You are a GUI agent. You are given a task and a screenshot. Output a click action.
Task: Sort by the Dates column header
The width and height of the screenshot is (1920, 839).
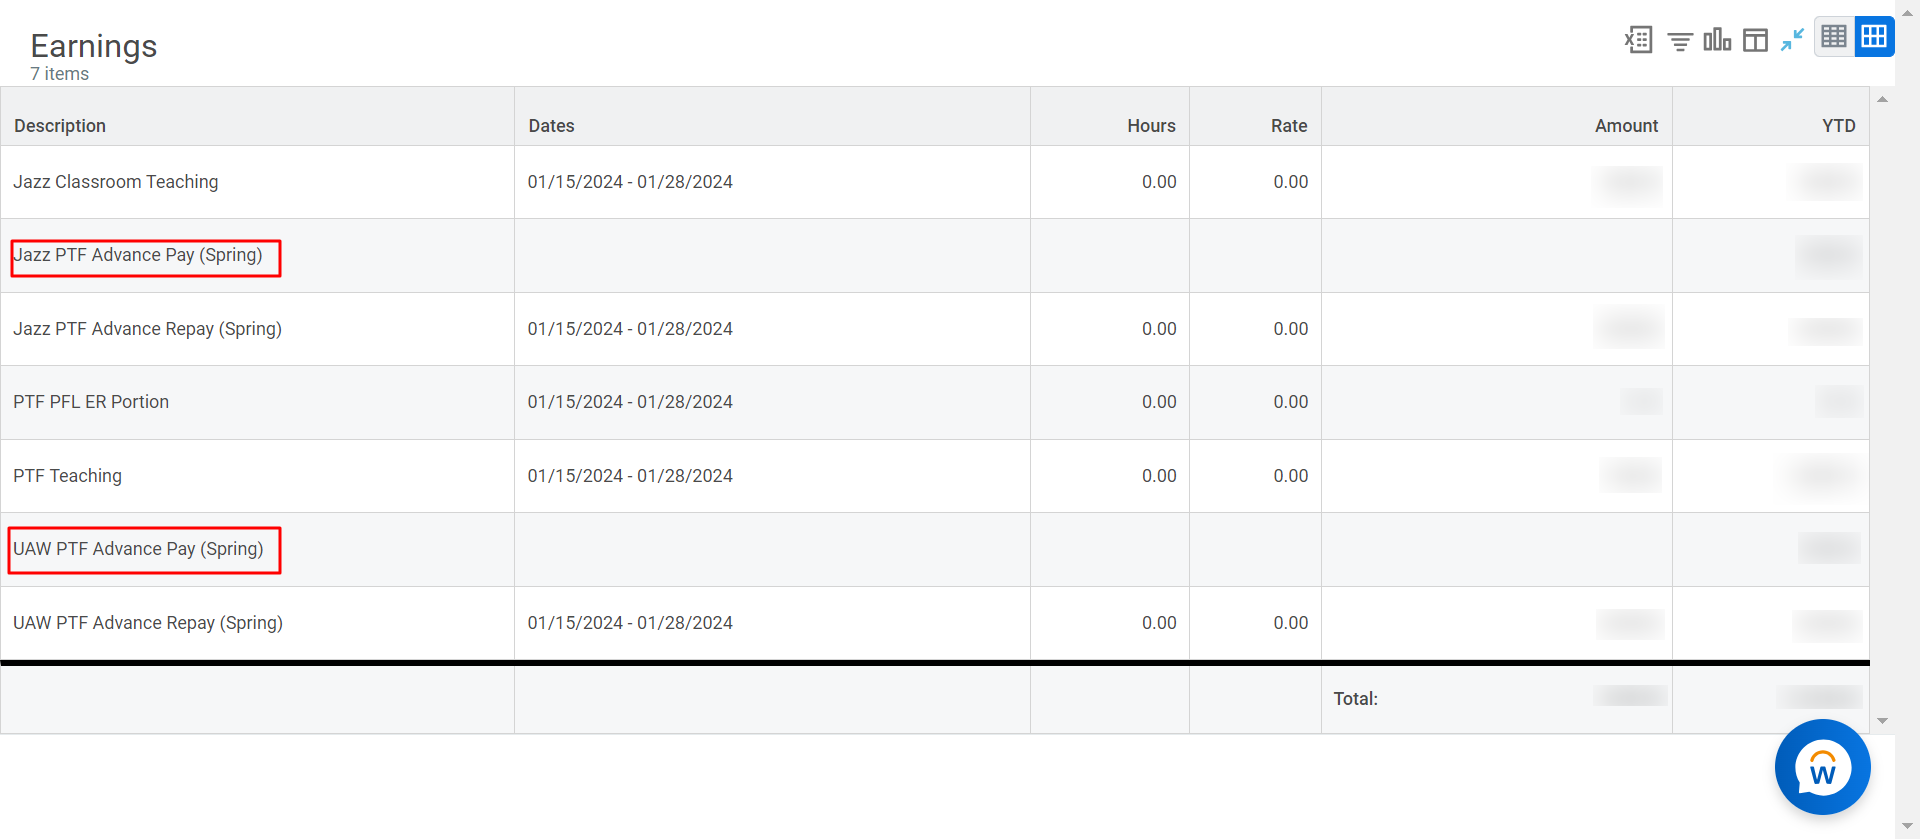[551, 126]
